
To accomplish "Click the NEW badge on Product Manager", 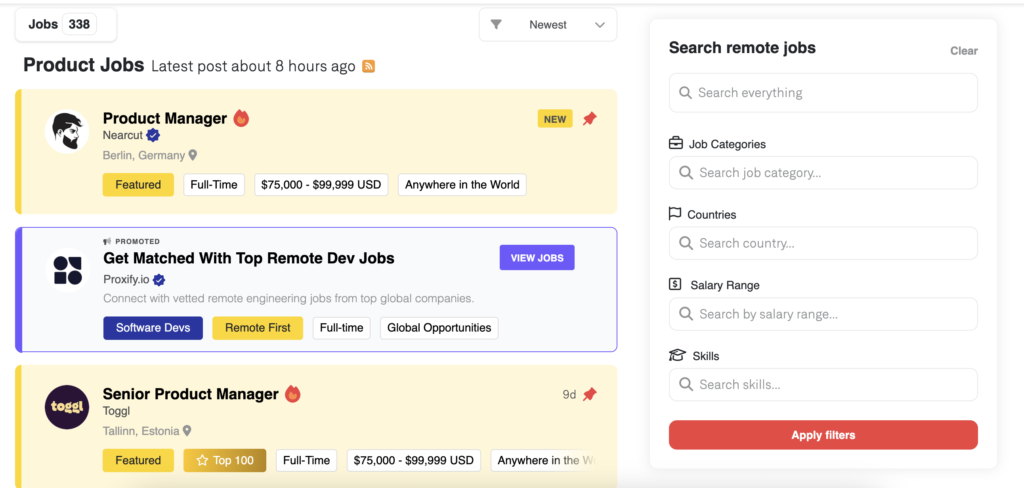I will 555,119.
